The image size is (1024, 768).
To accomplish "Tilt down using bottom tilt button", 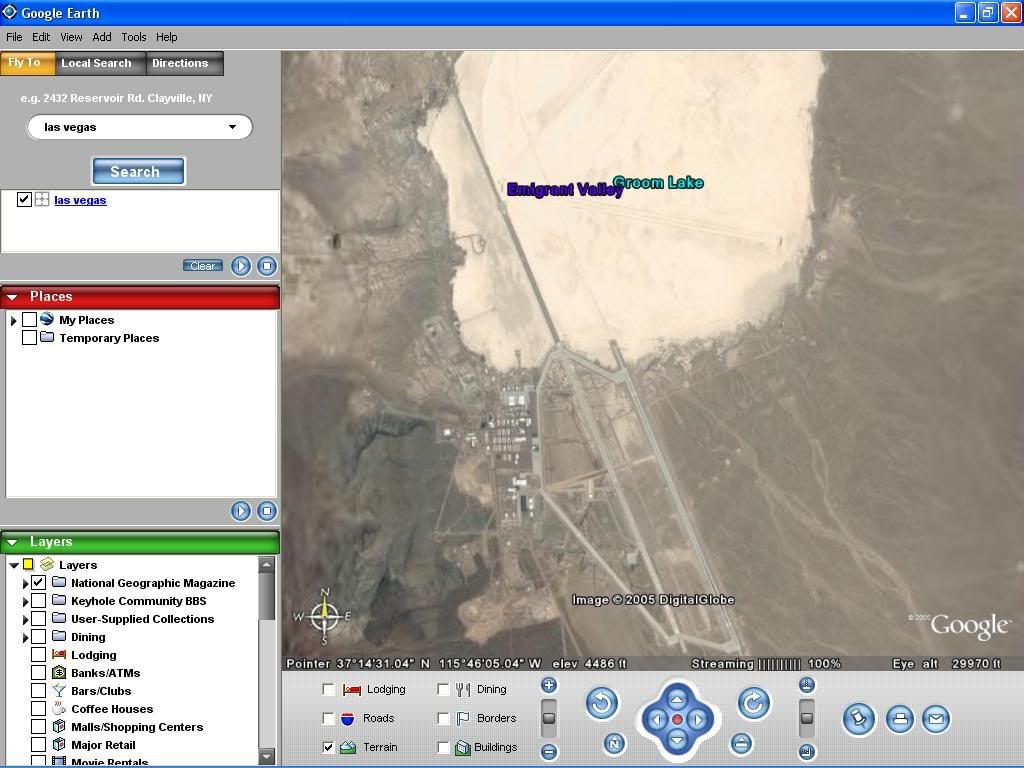I will (x=807, y=752).
